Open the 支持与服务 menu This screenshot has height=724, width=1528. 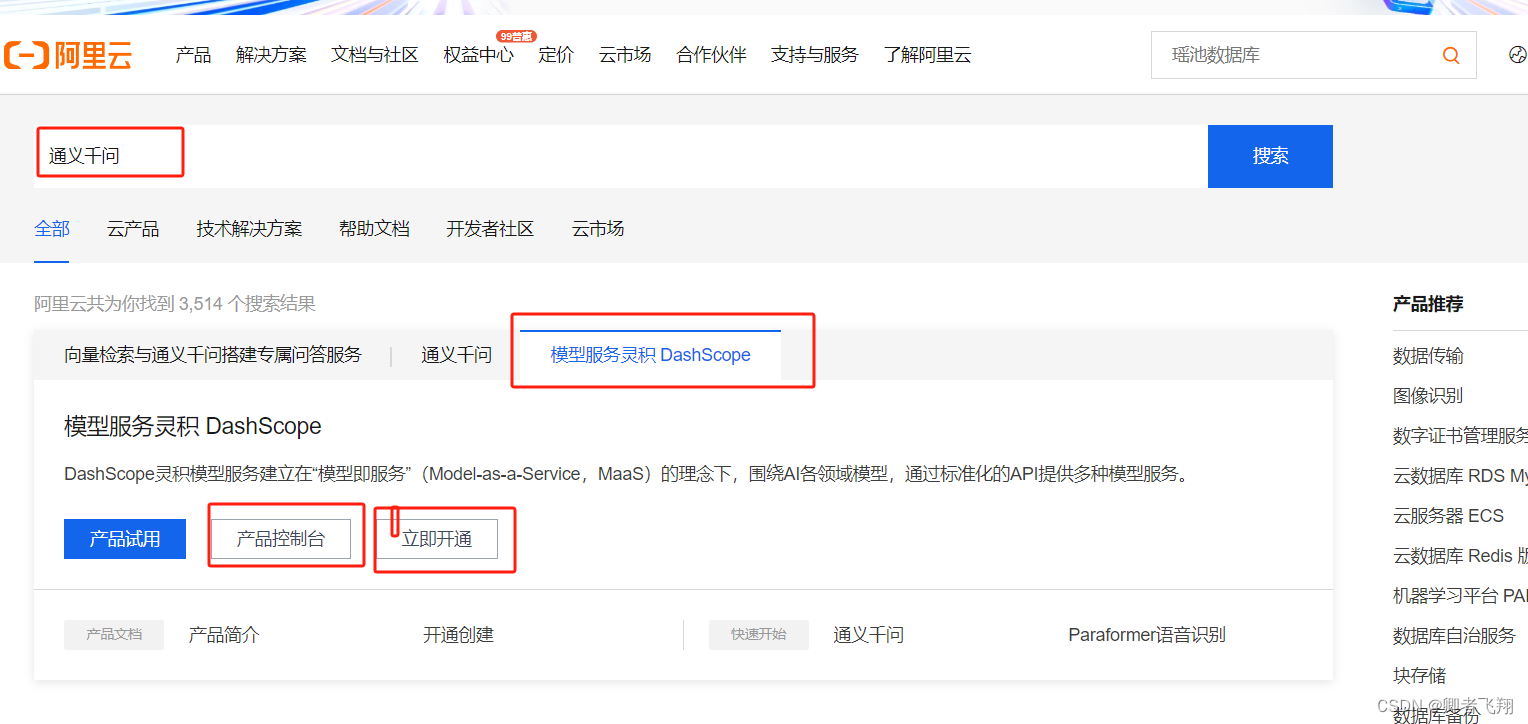[x=815, y=55]
